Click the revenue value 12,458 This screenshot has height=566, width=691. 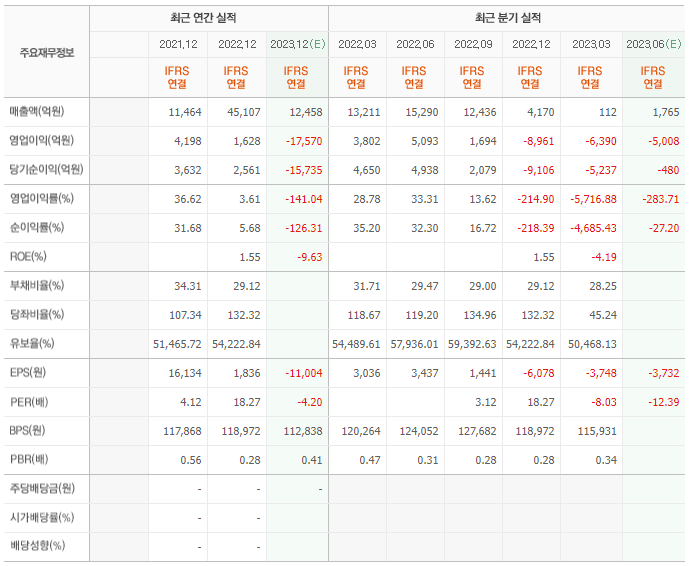306,112
